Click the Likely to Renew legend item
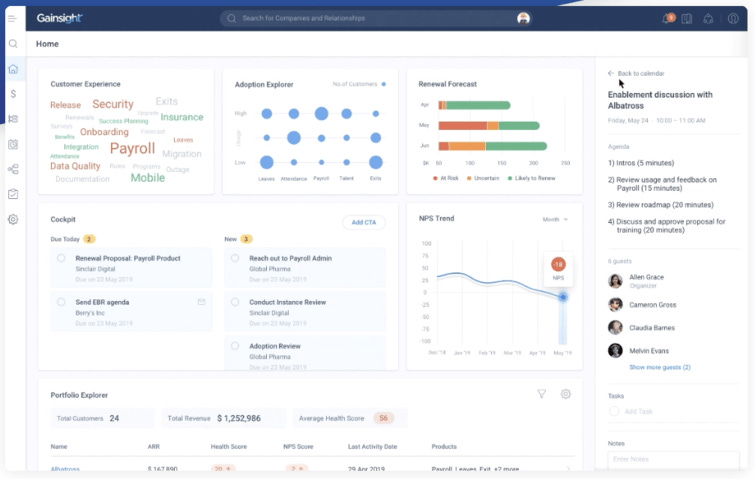The image size is (755, 479). click(532, 178)
